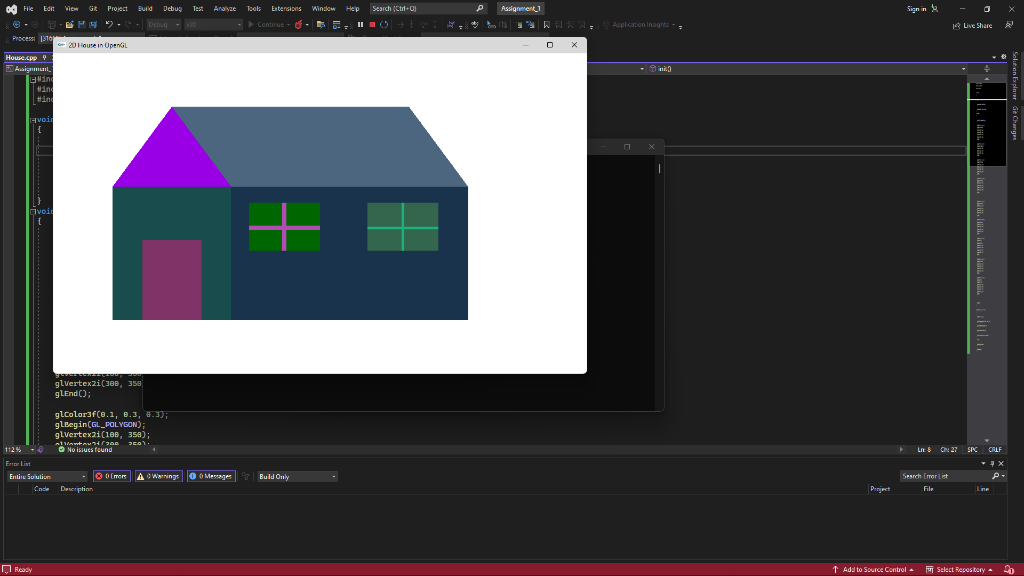Adjust the 112% editor zoom control

click(18, 450)
